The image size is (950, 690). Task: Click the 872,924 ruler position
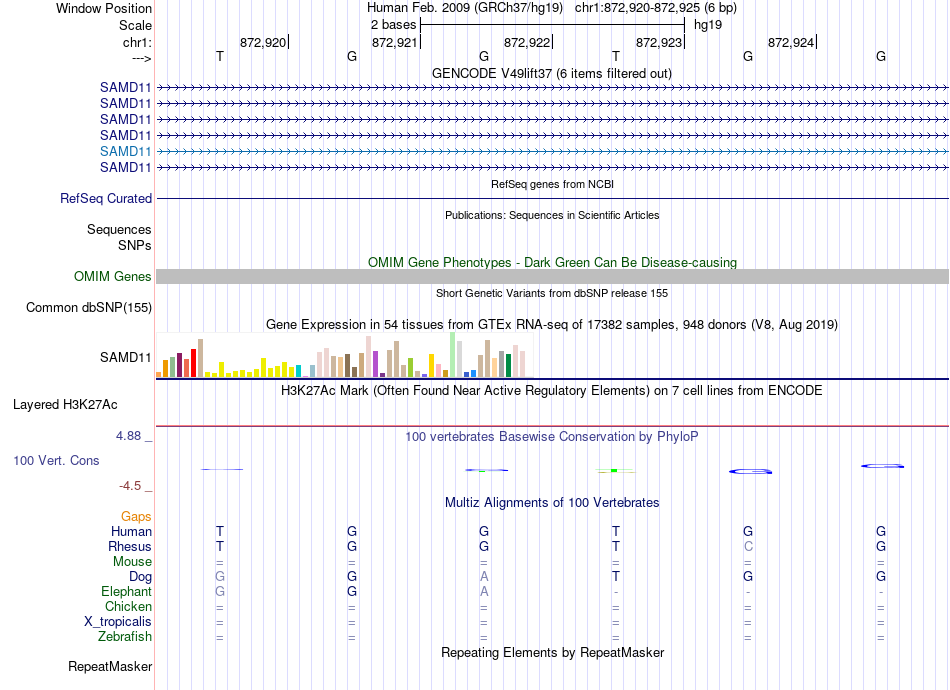791,42
